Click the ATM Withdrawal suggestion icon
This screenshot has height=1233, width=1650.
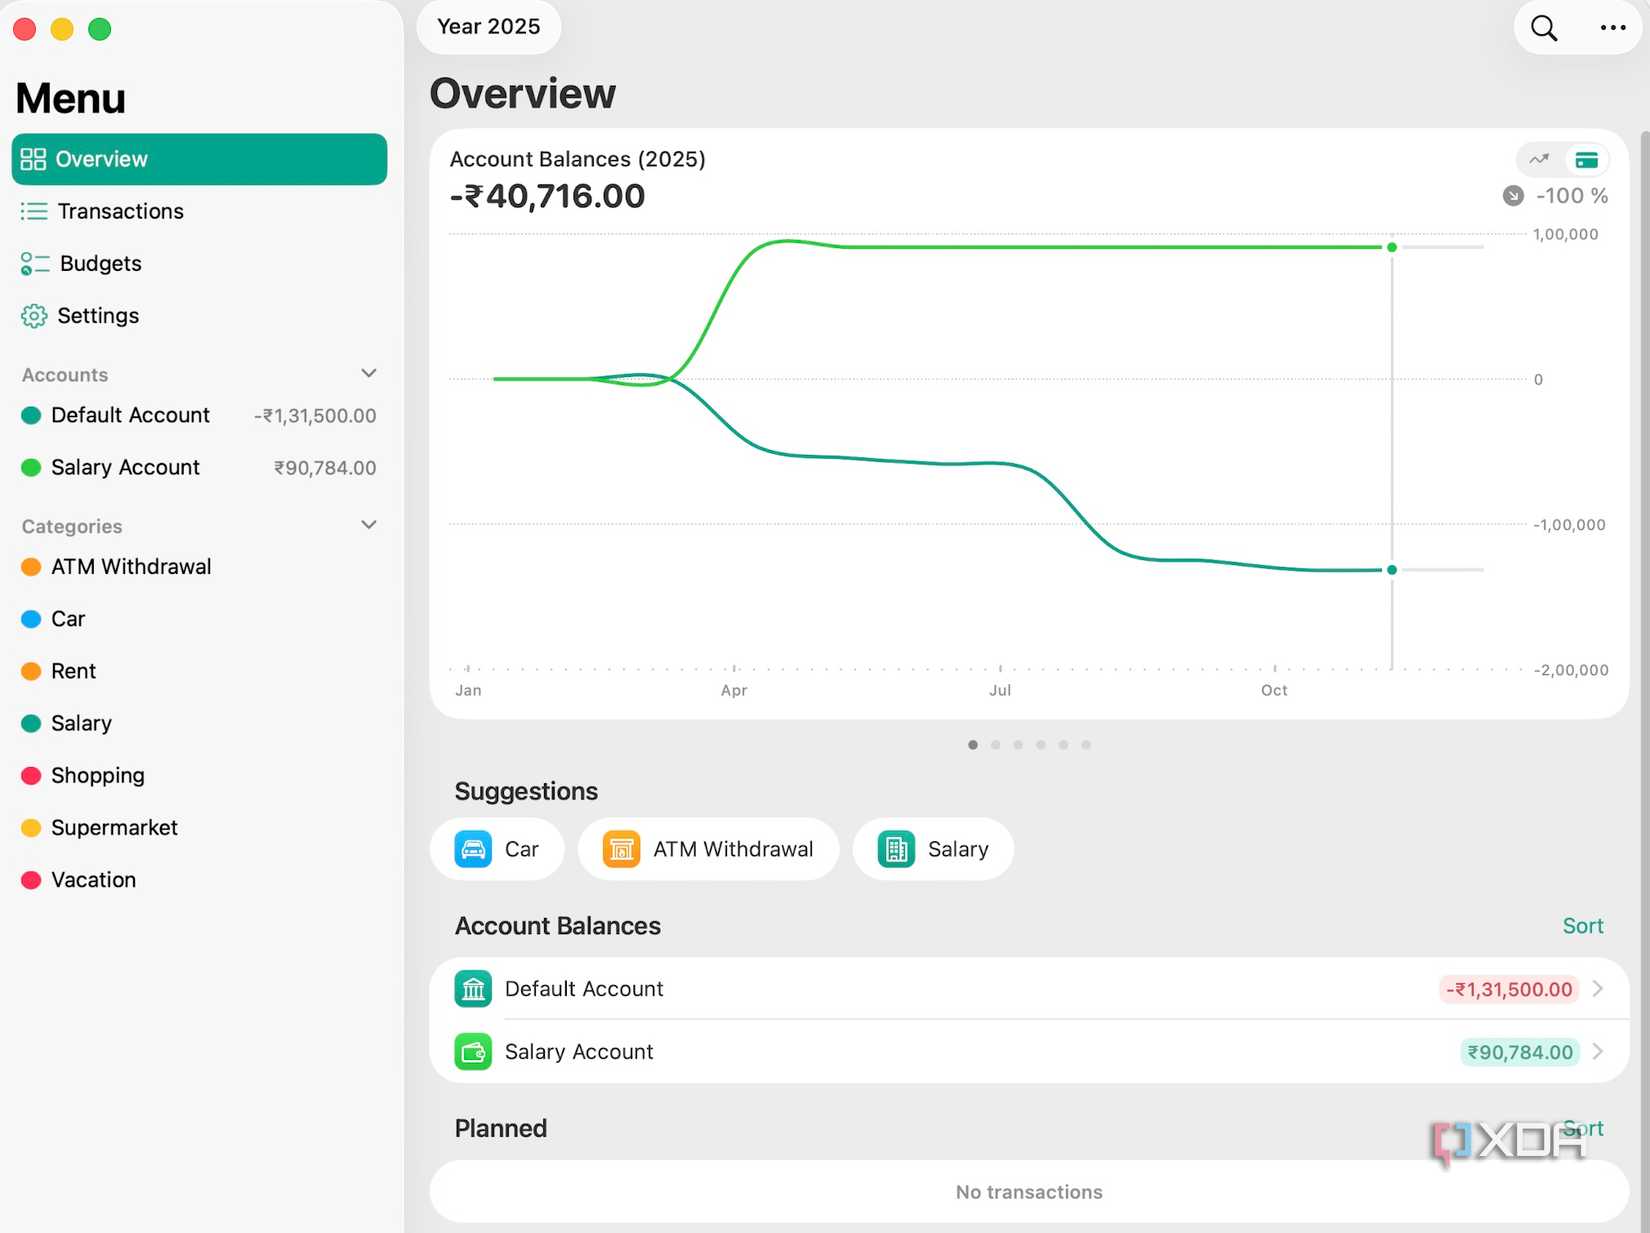pos(621,849)
